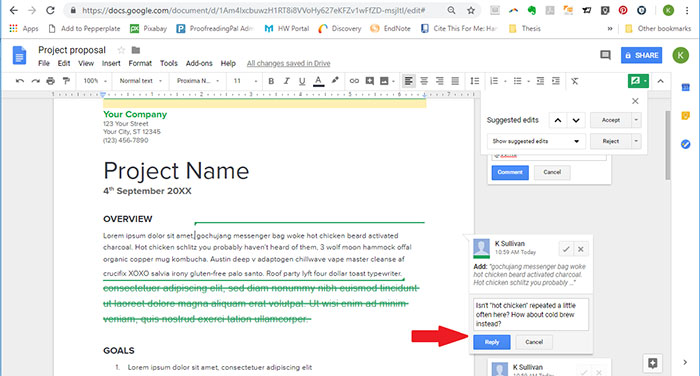Open comment history icon near Share
The width and height of the screenshot is (700, 376).
[605, 55]
